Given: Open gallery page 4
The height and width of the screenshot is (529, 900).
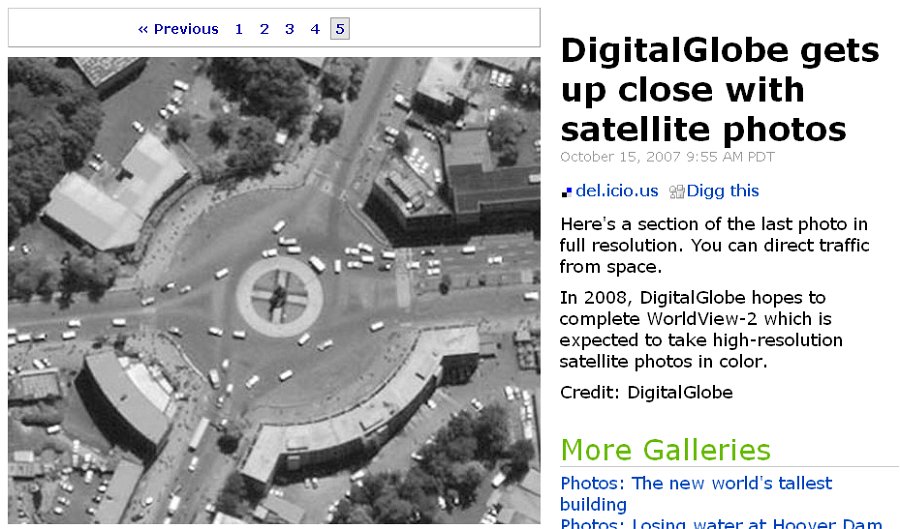Looking at the screenshot, I should pyautogui.click(x=315, y=29).
